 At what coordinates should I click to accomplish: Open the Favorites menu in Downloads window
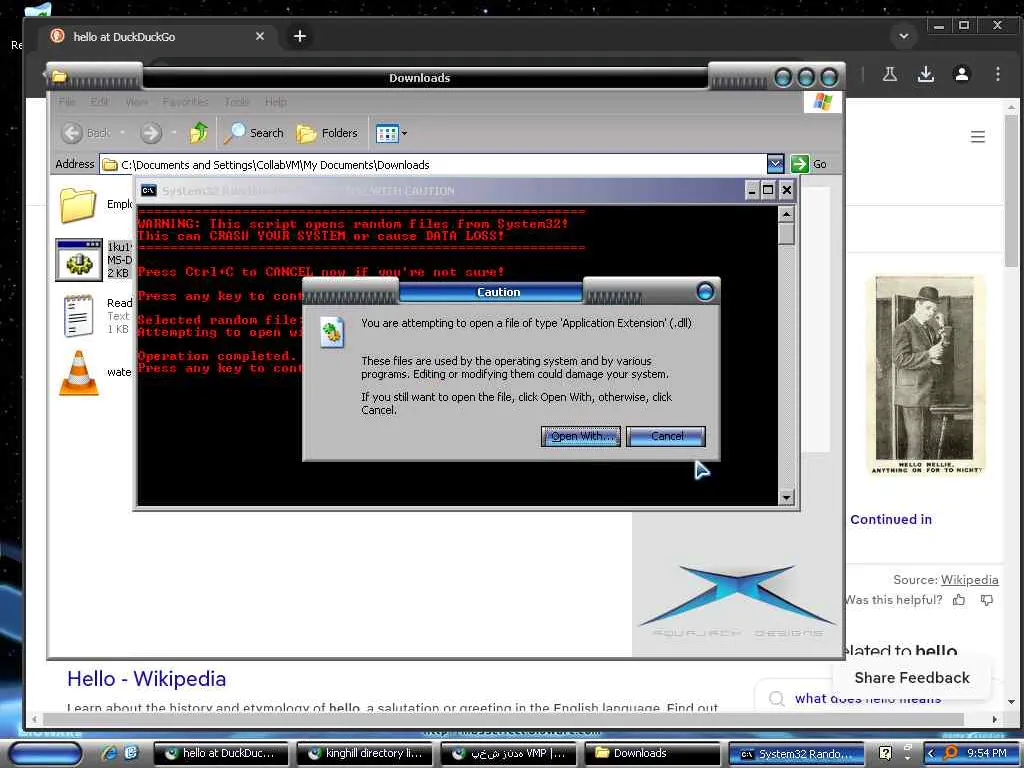[x=185, y=102]
